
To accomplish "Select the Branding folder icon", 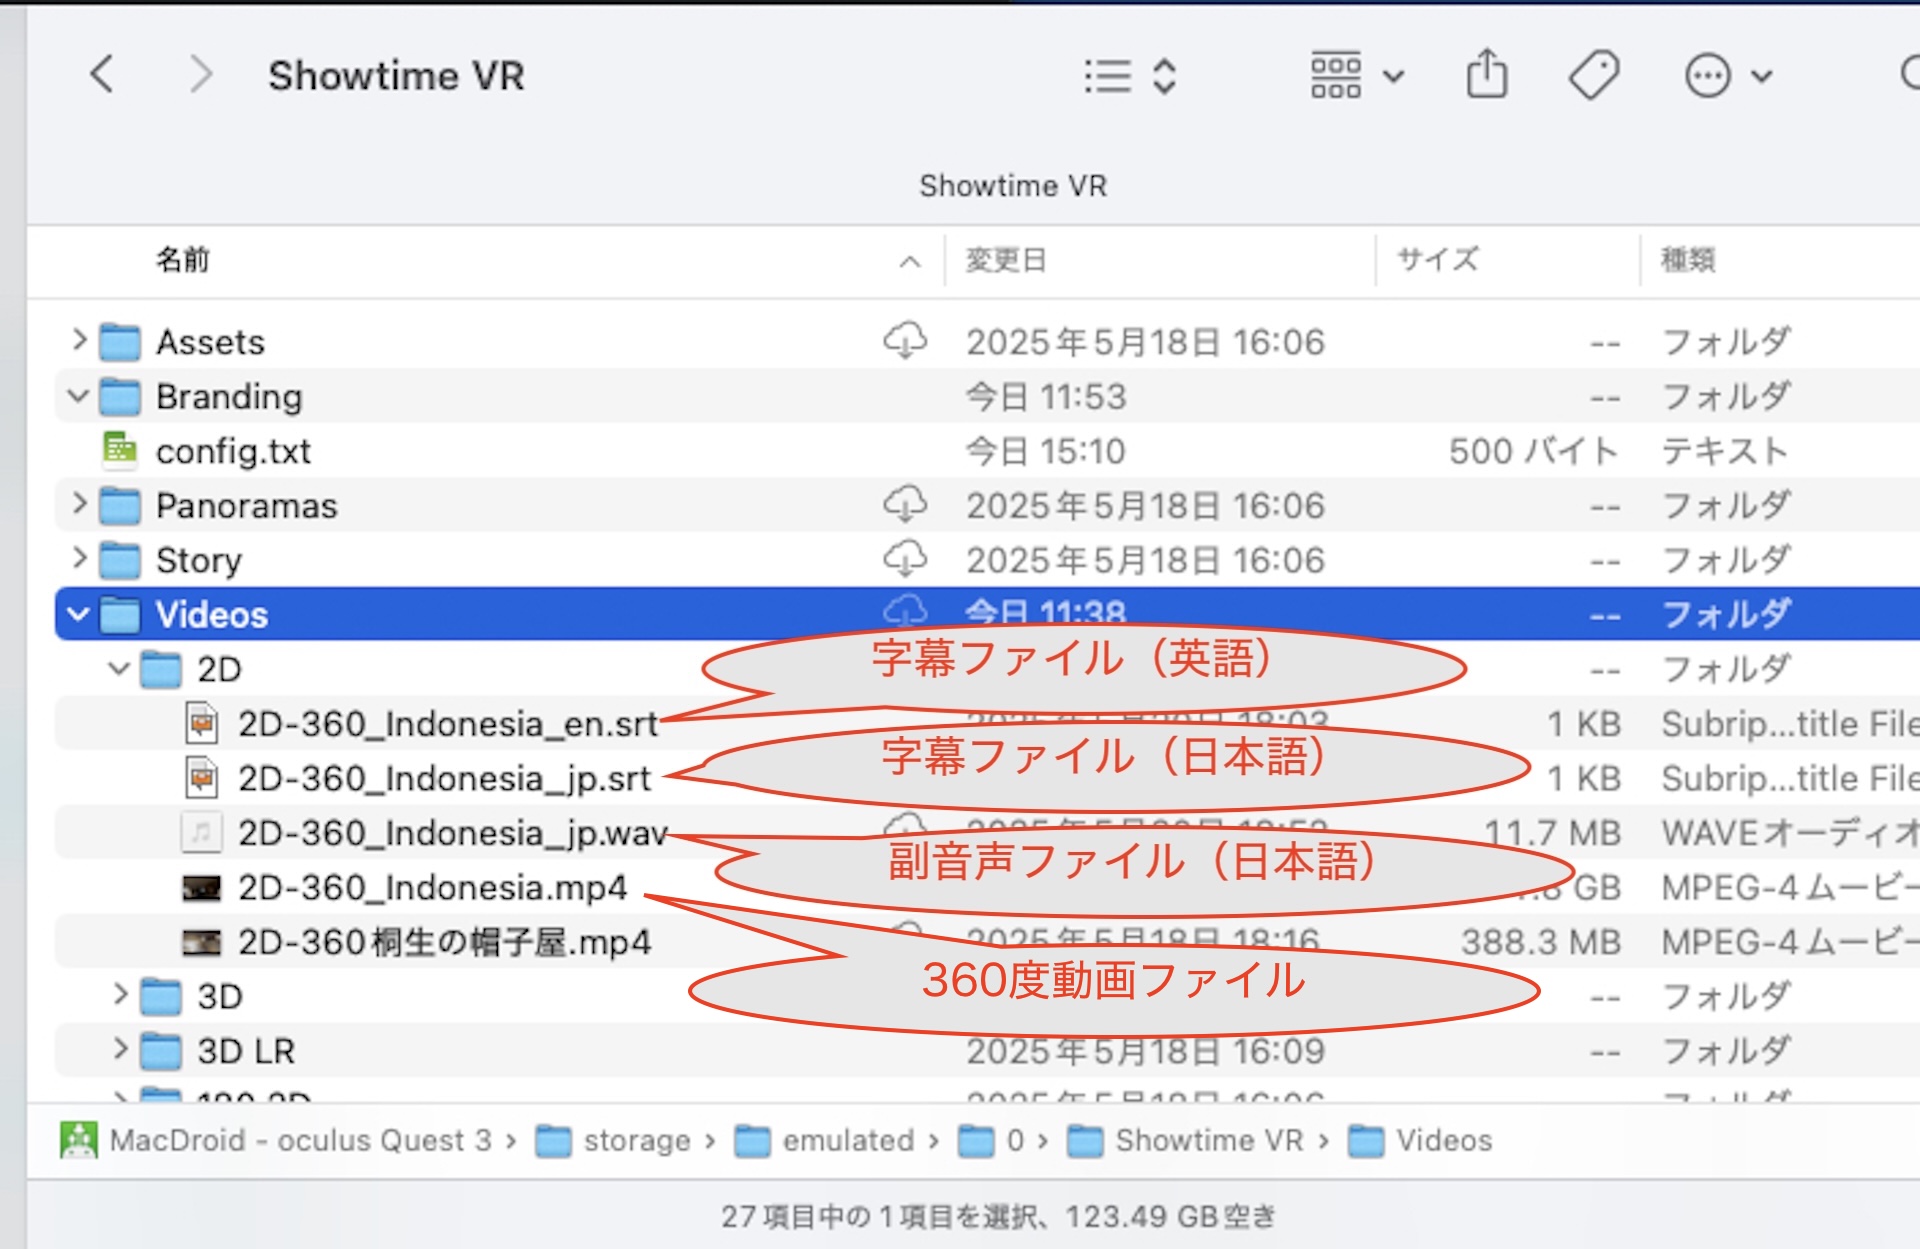I will pos(120,397).
